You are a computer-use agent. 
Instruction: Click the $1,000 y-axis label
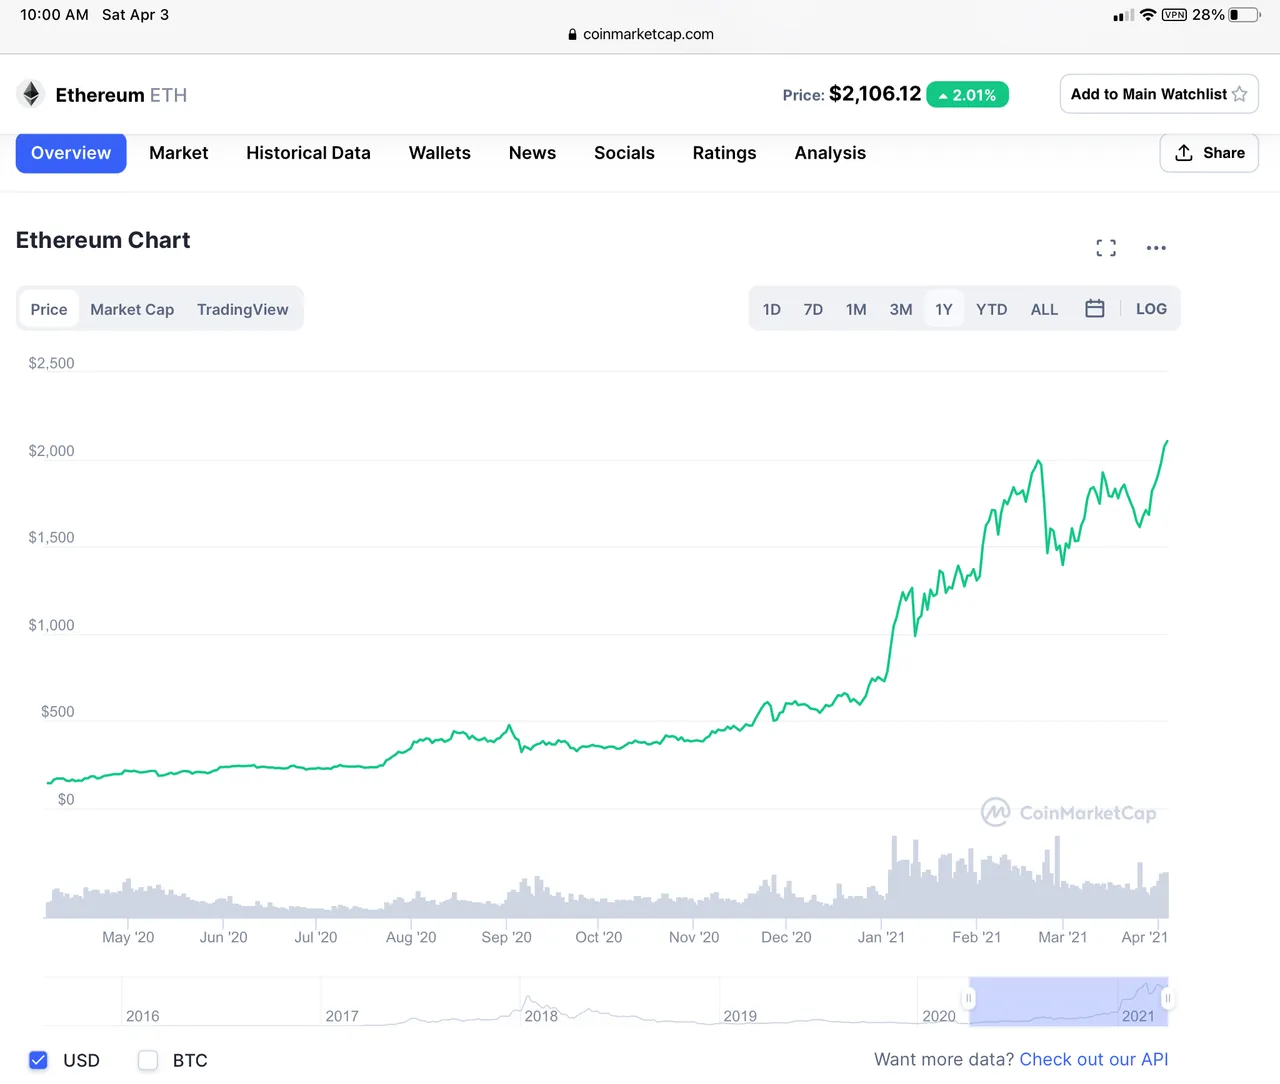pyautogui.click(x=51, y=625)
